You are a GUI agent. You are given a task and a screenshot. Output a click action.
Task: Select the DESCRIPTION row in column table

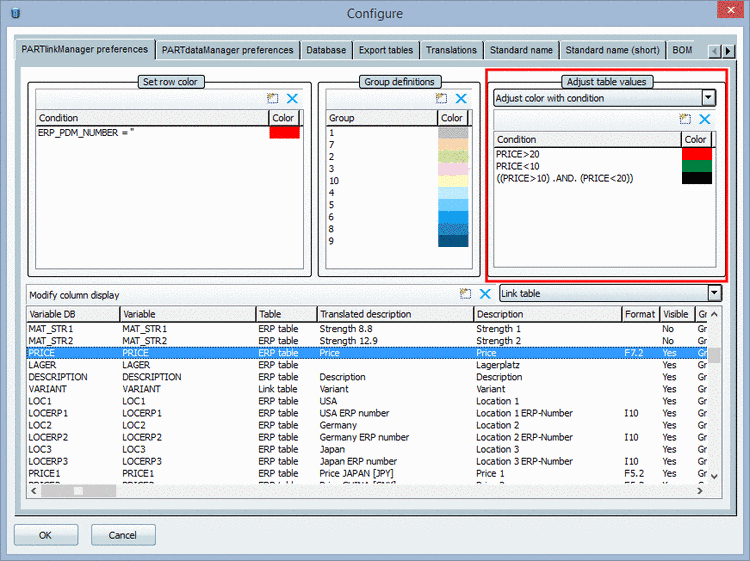tap(58, 377)
